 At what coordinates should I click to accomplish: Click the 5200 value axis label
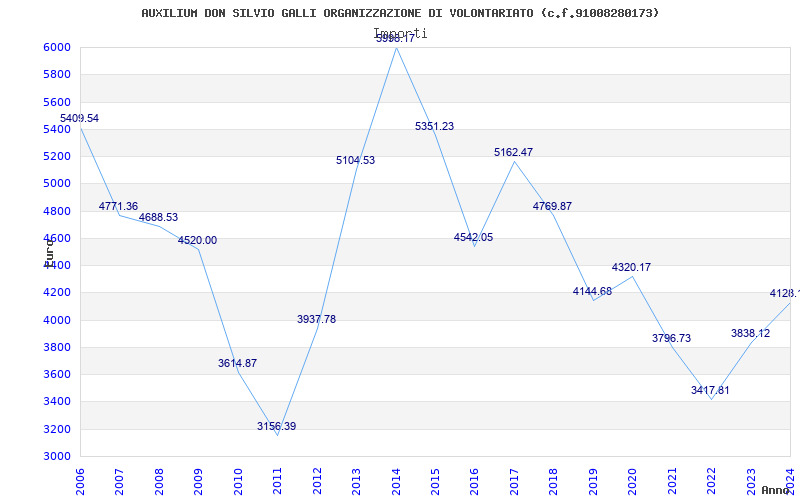pos(57,156)
